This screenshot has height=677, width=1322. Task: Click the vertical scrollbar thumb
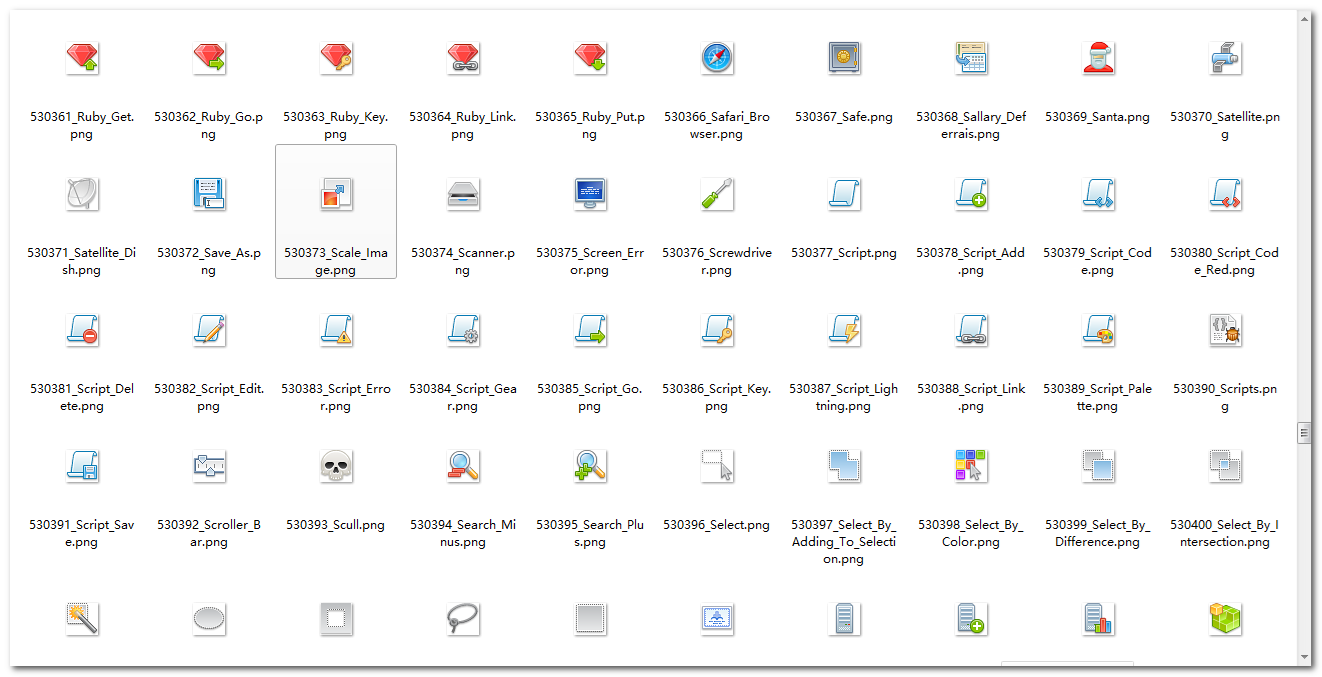click(1304, 433)
